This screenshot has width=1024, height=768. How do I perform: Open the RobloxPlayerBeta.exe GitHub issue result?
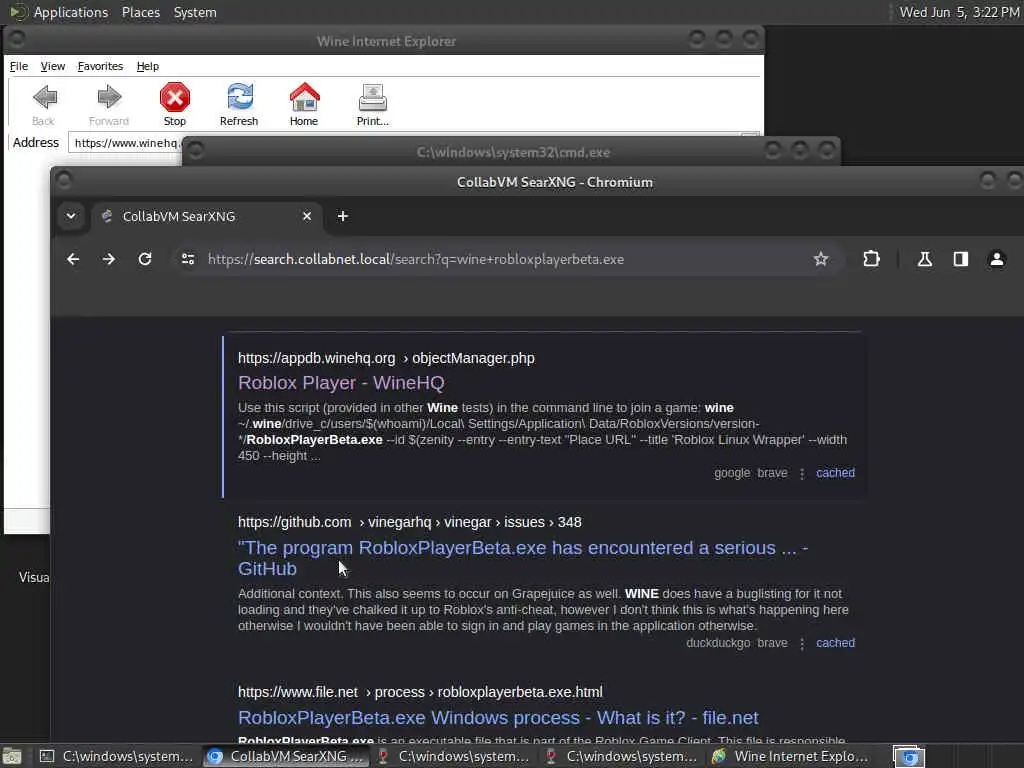pos(522,558)
